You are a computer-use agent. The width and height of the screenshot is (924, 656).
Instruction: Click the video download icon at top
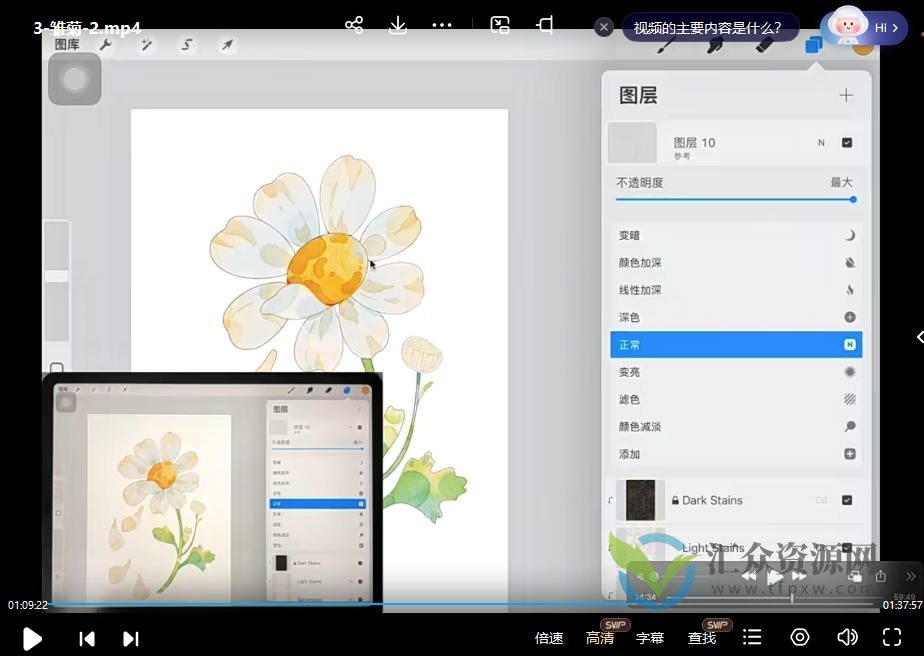(398, 25)
